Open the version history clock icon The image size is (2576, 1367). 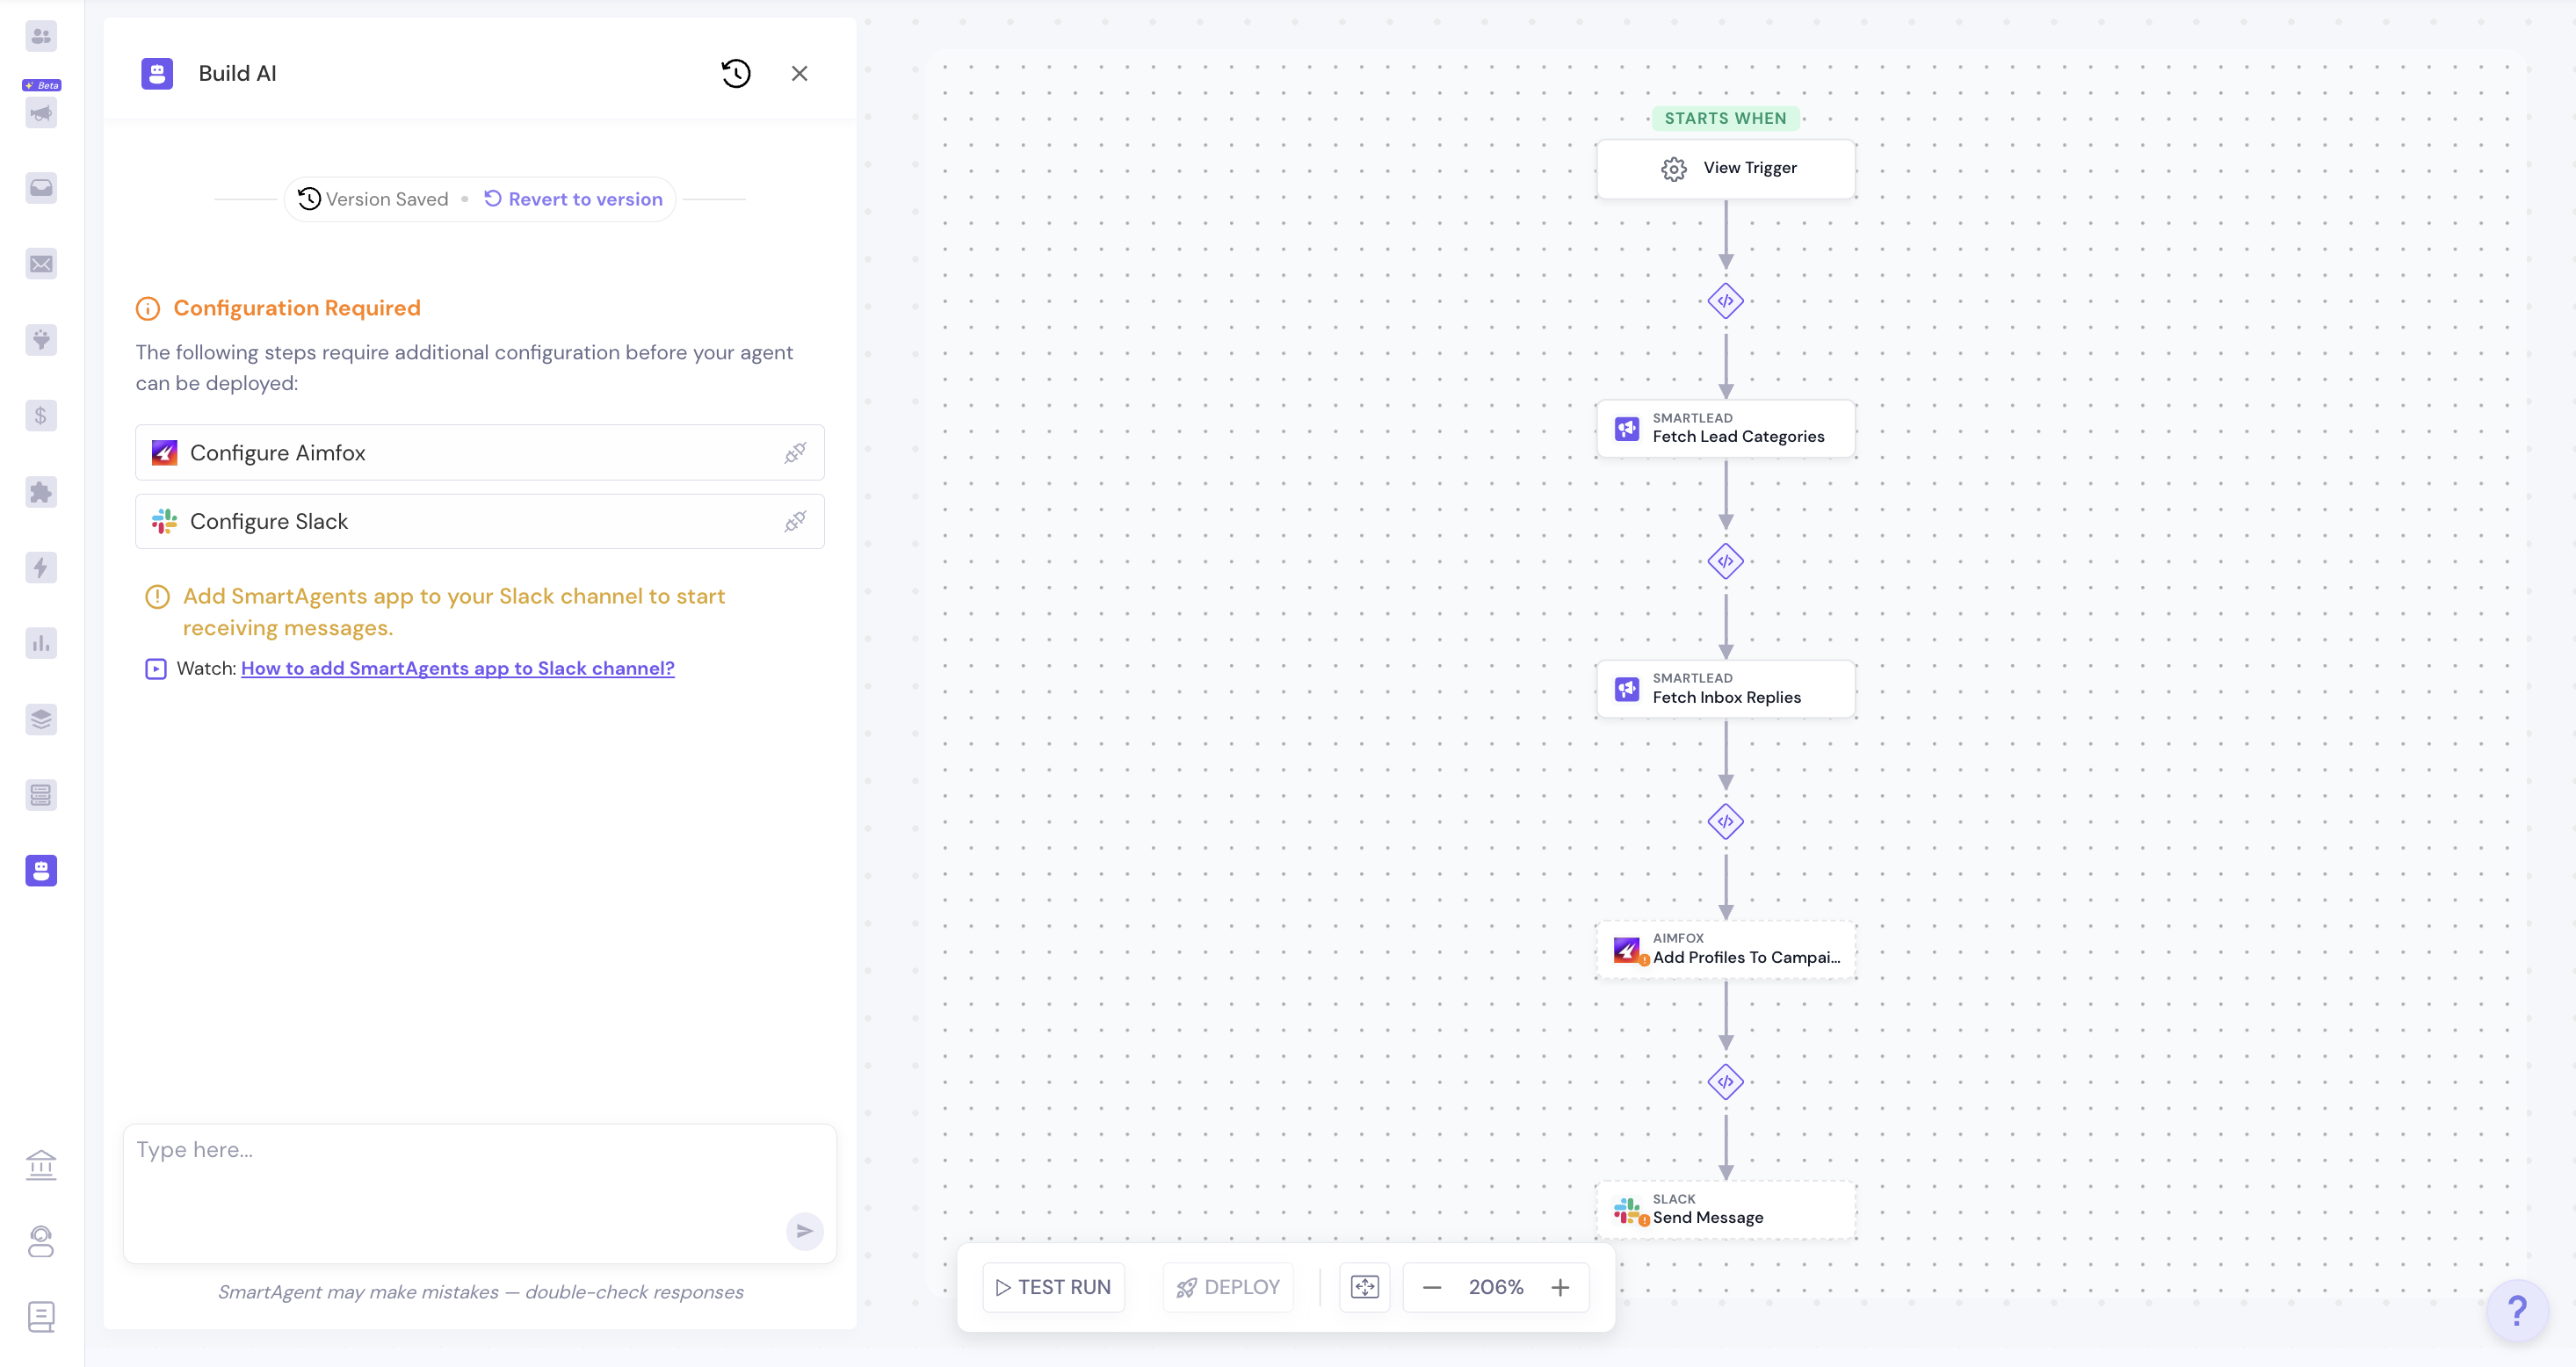click(x=736, y=74)
